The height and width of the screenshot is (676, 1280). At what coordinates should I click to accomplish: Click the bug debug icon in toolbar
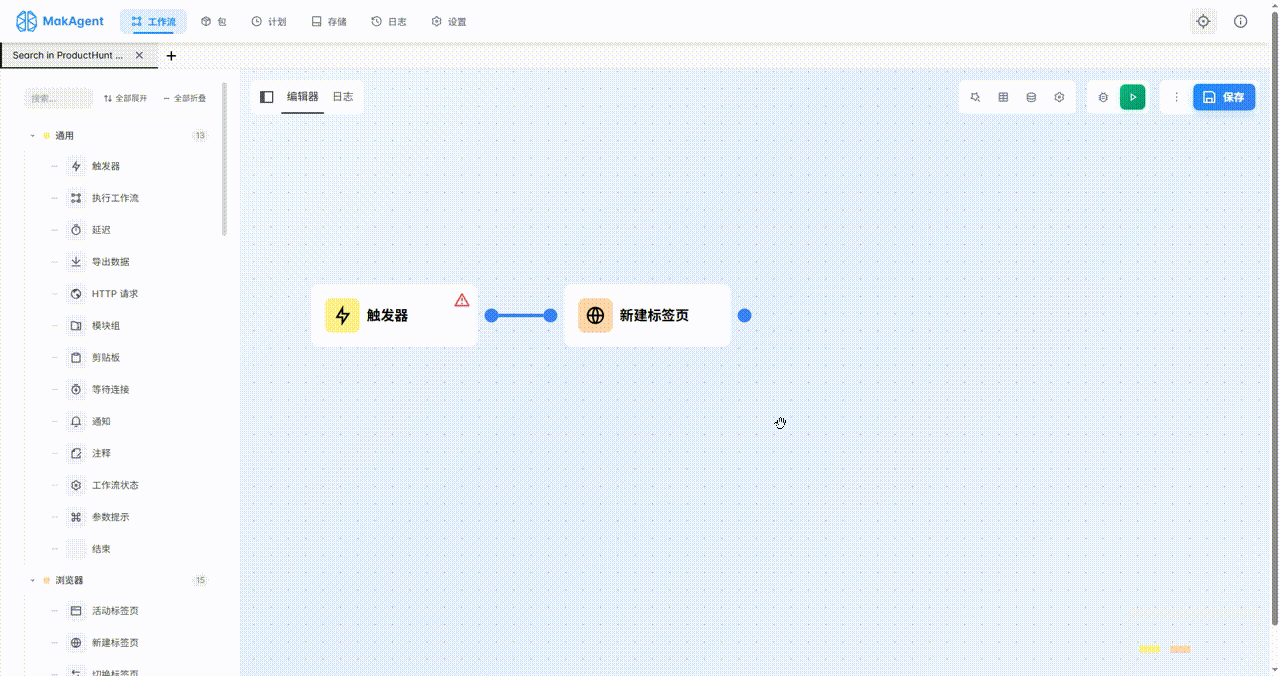click(1103, 97)
